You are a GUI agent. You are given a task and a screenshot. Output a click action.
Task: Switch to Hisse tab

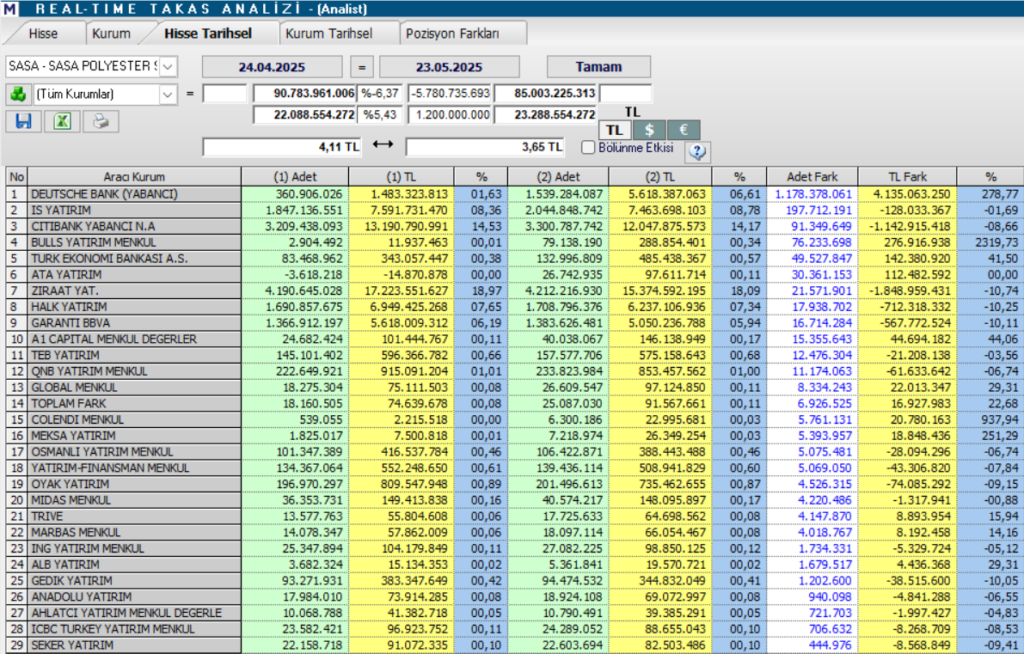(x=43, y=33)
